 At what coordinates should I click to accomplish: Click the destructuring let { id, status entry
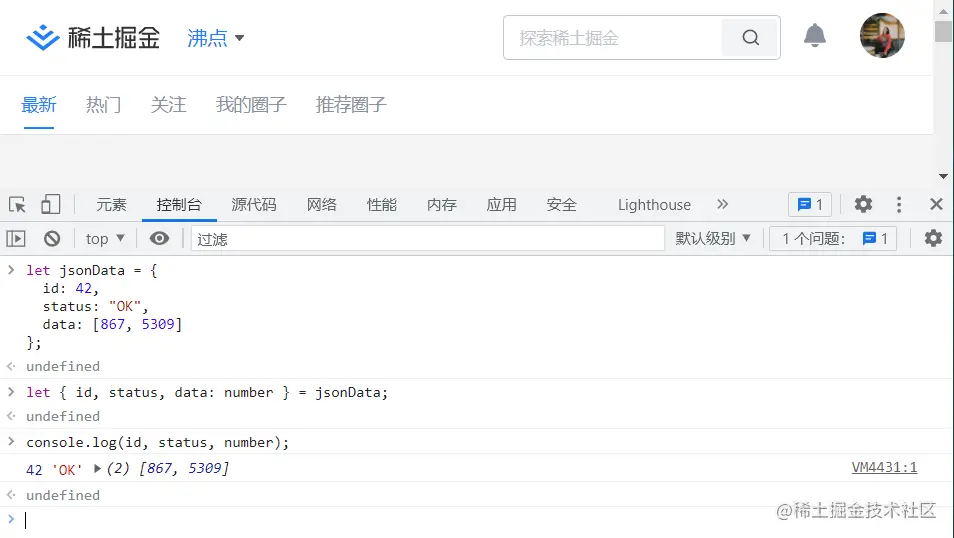point(207,393)
